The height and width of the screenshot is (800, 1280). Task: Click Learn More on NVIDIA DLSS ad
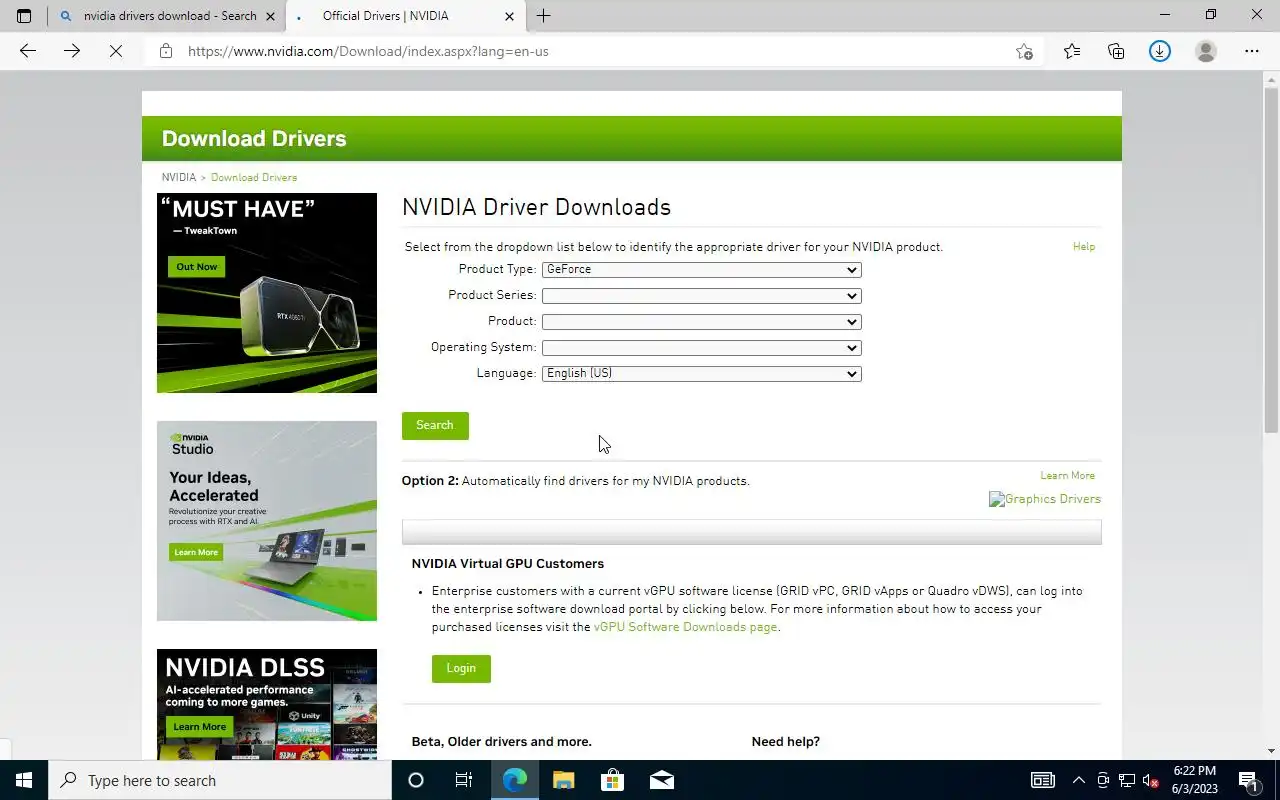click(200, 727)
